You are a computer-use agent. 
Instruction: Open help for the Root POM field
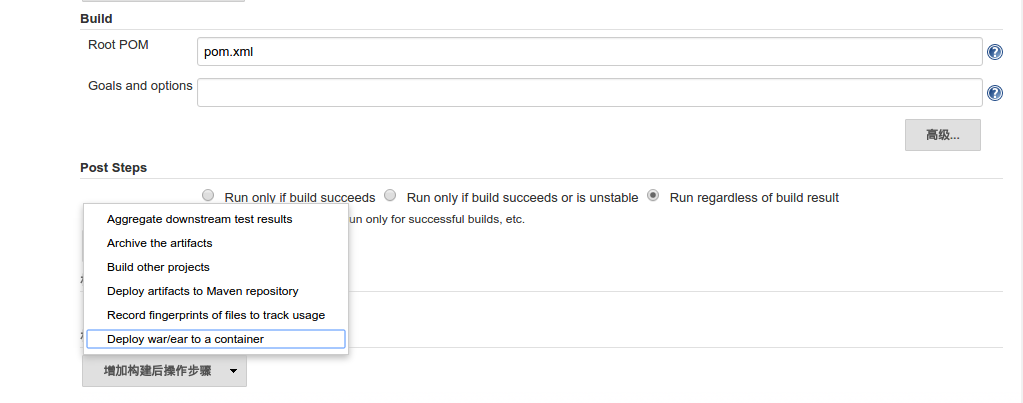pyautogui.click(x=995, y=52)
